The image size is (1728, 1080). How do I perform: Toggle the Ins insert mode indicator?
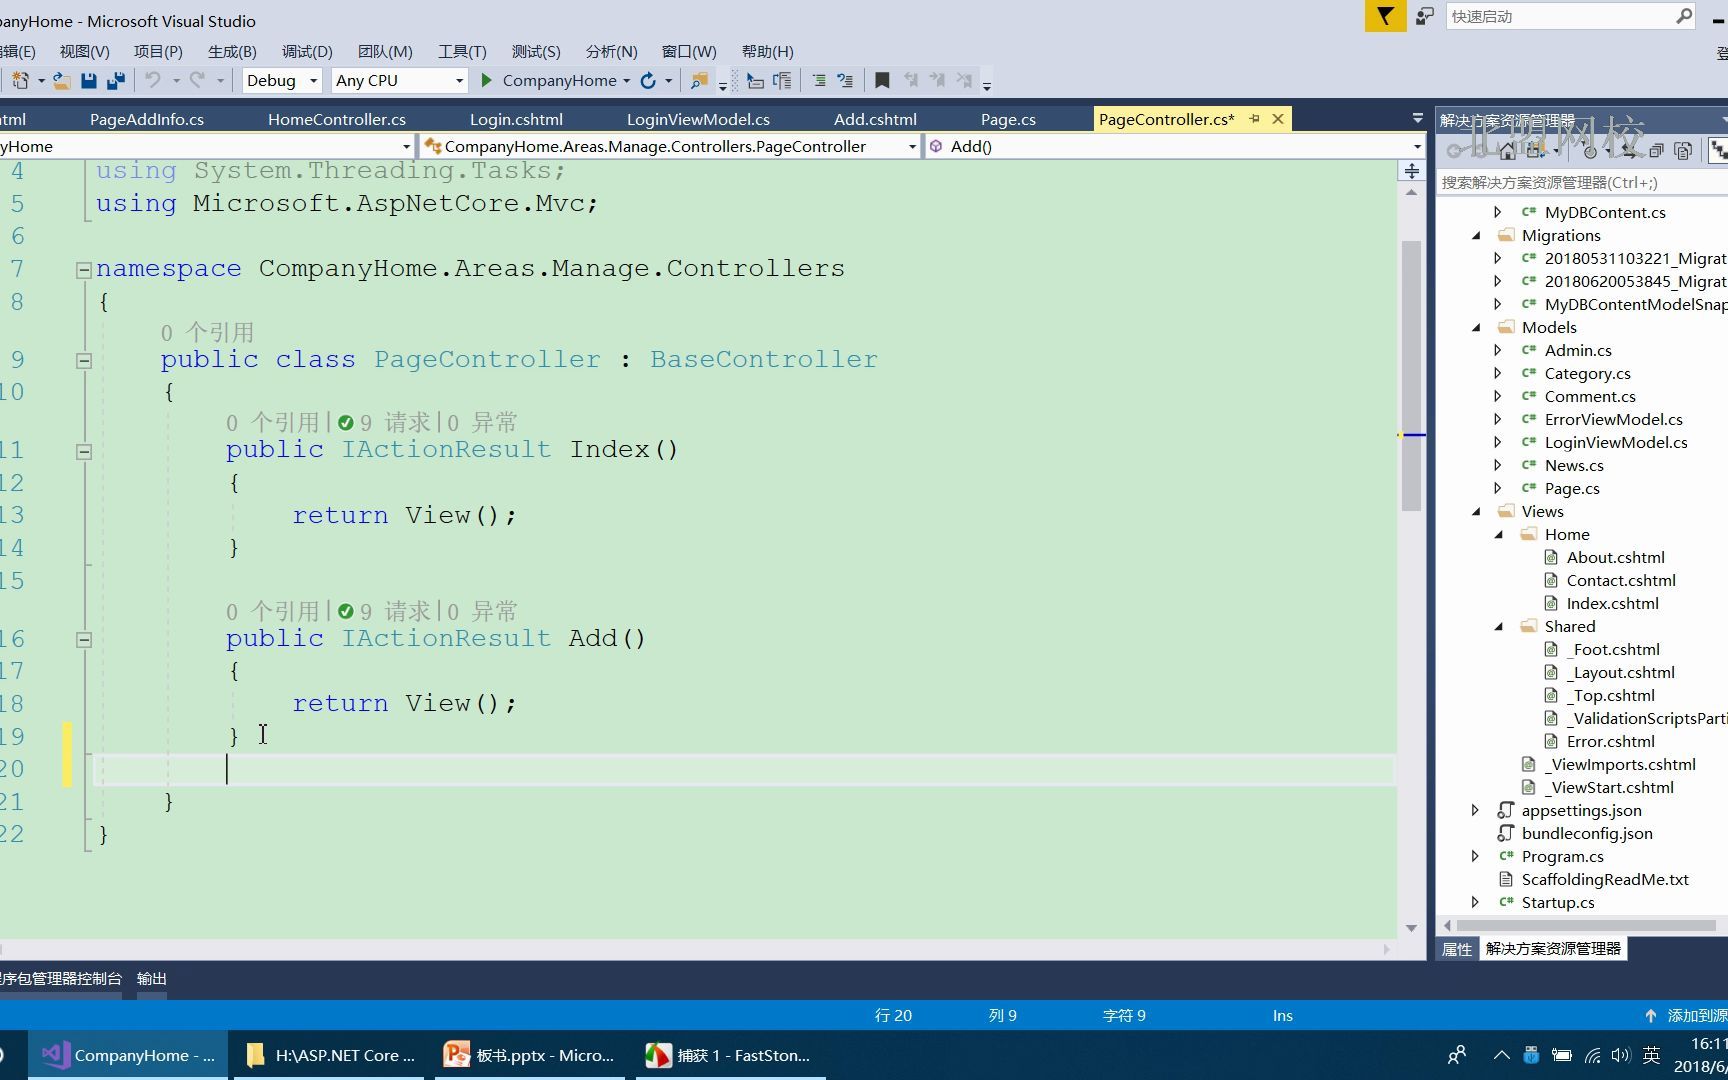coord(1282,1015)
